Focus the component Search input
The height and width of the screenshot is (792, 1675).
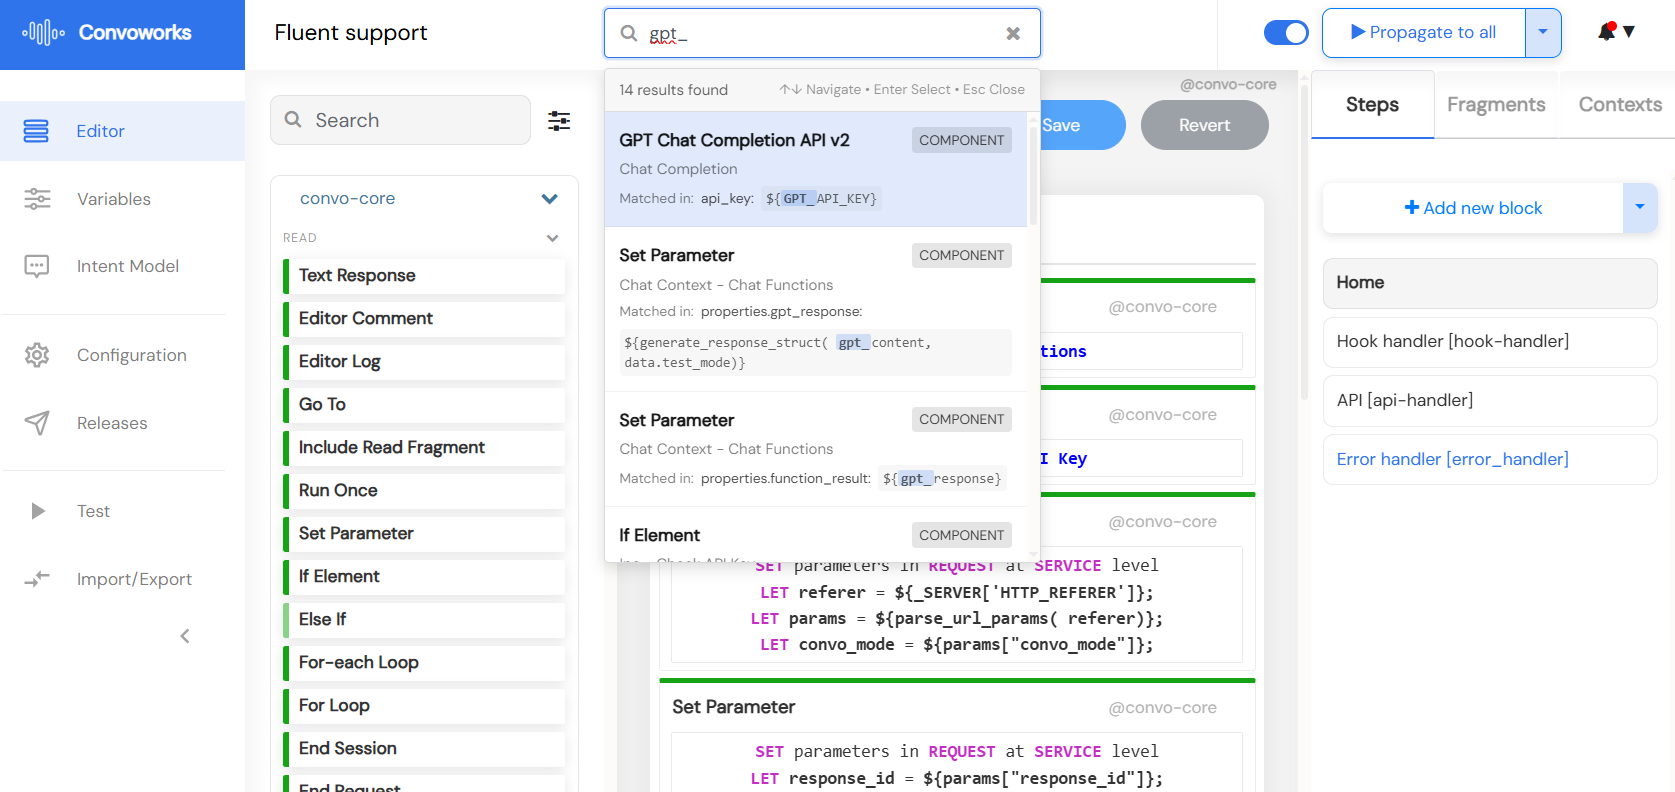pos(400,120)
